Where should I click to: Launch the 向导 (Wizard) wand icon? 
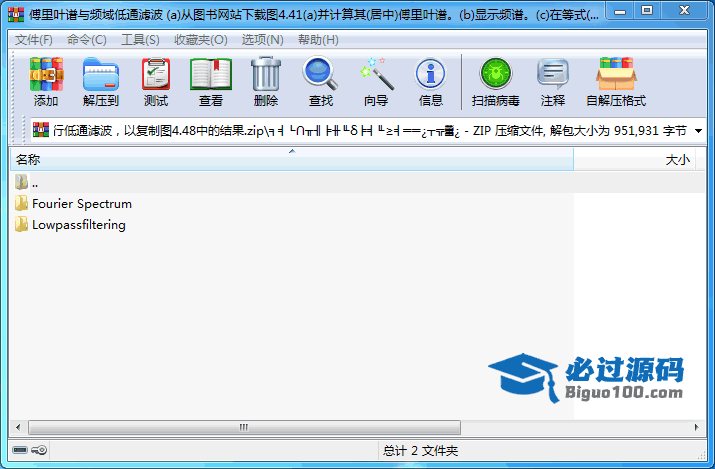(376, 73)
